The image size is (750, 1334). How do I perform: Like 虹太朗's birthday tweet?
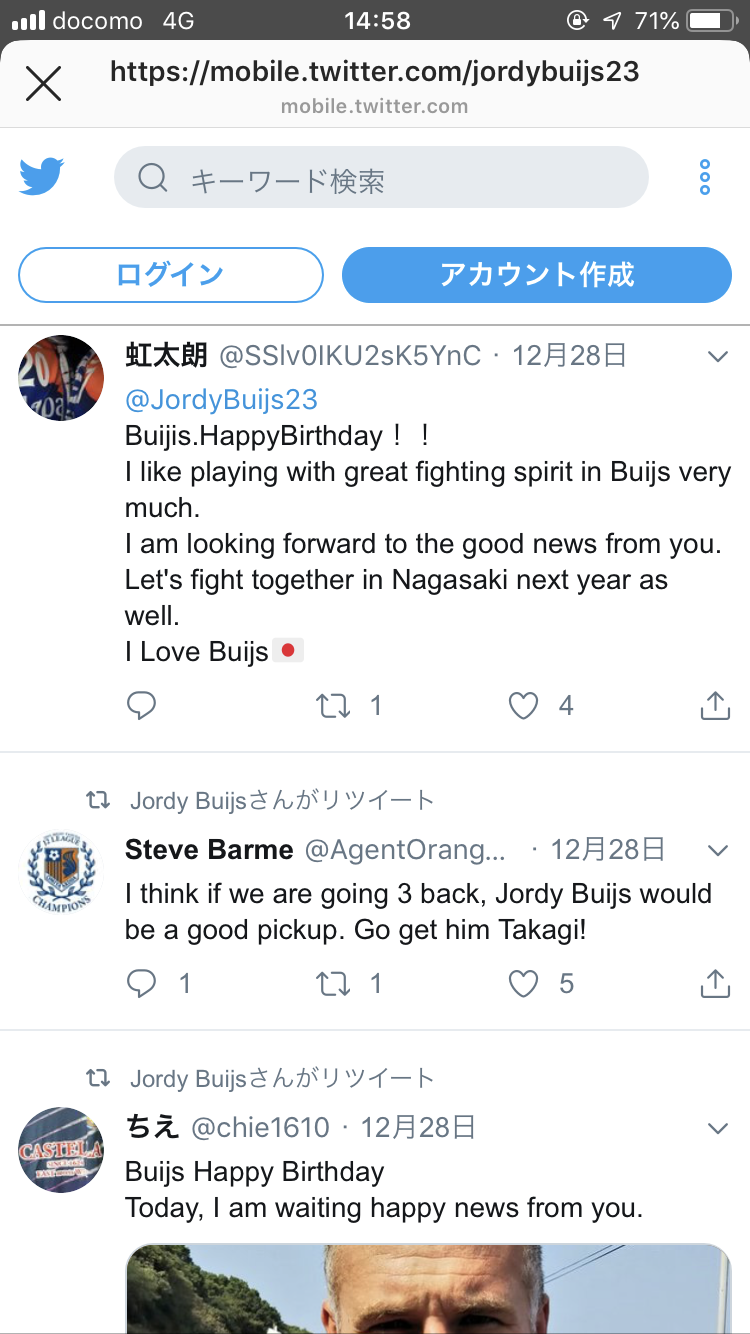click(524, 706)
